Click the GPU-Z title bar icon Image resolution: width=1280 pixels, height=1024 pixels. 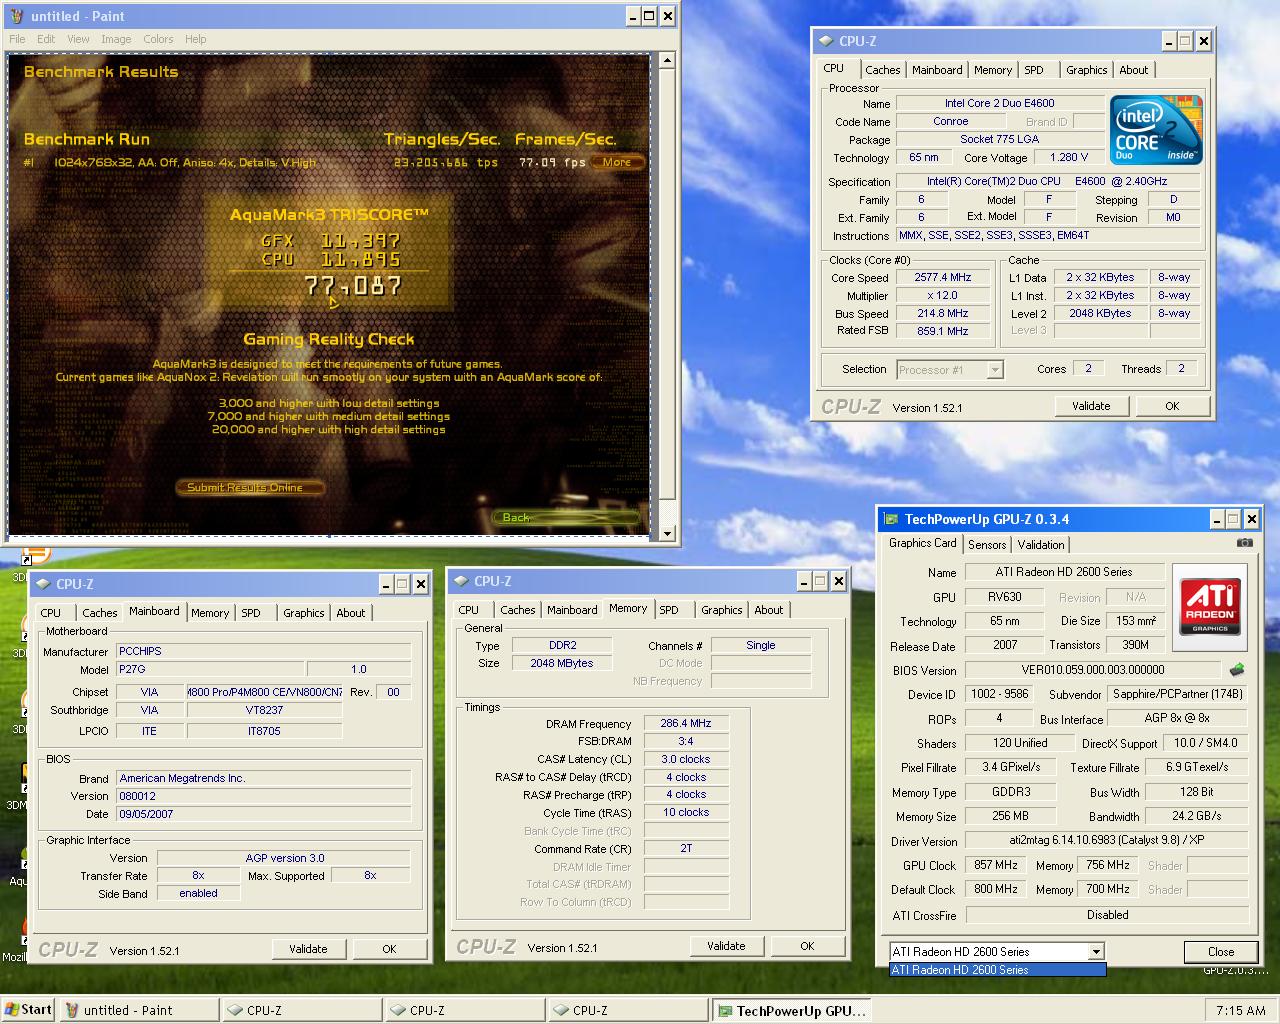coord(890,519)
